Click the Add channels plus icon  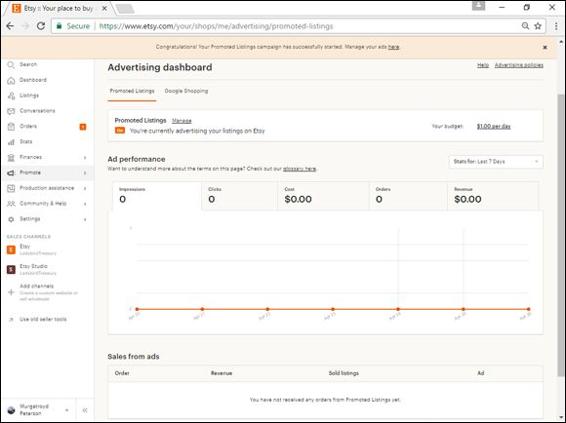11,292
